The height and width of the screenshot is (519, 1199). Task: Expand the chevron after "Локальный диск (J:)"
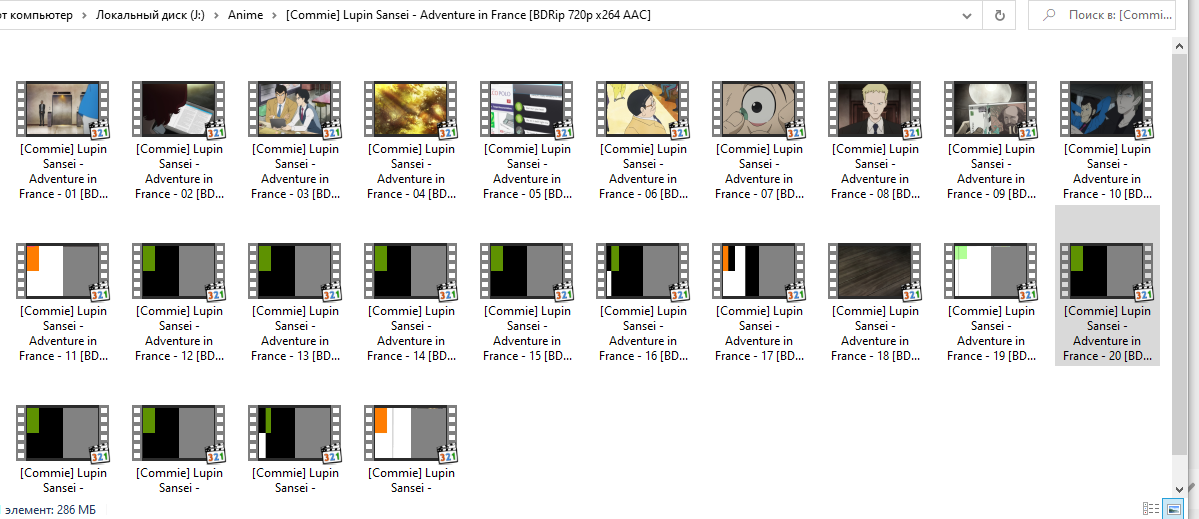[216, 15]
